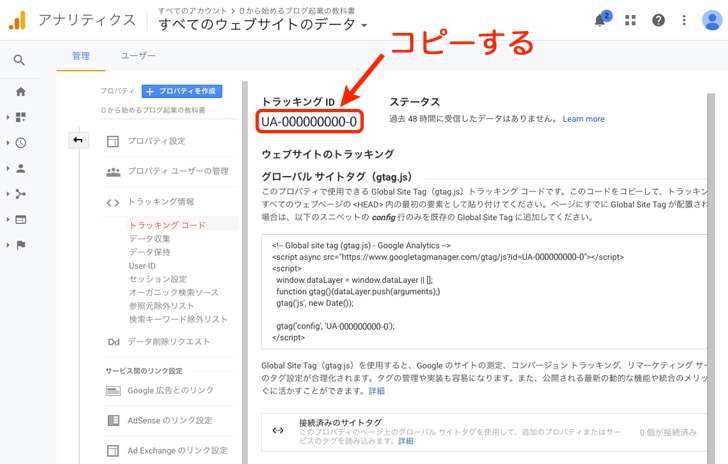
Task: Click the トラッキング情報 code brackets icon
Action: 113,202
